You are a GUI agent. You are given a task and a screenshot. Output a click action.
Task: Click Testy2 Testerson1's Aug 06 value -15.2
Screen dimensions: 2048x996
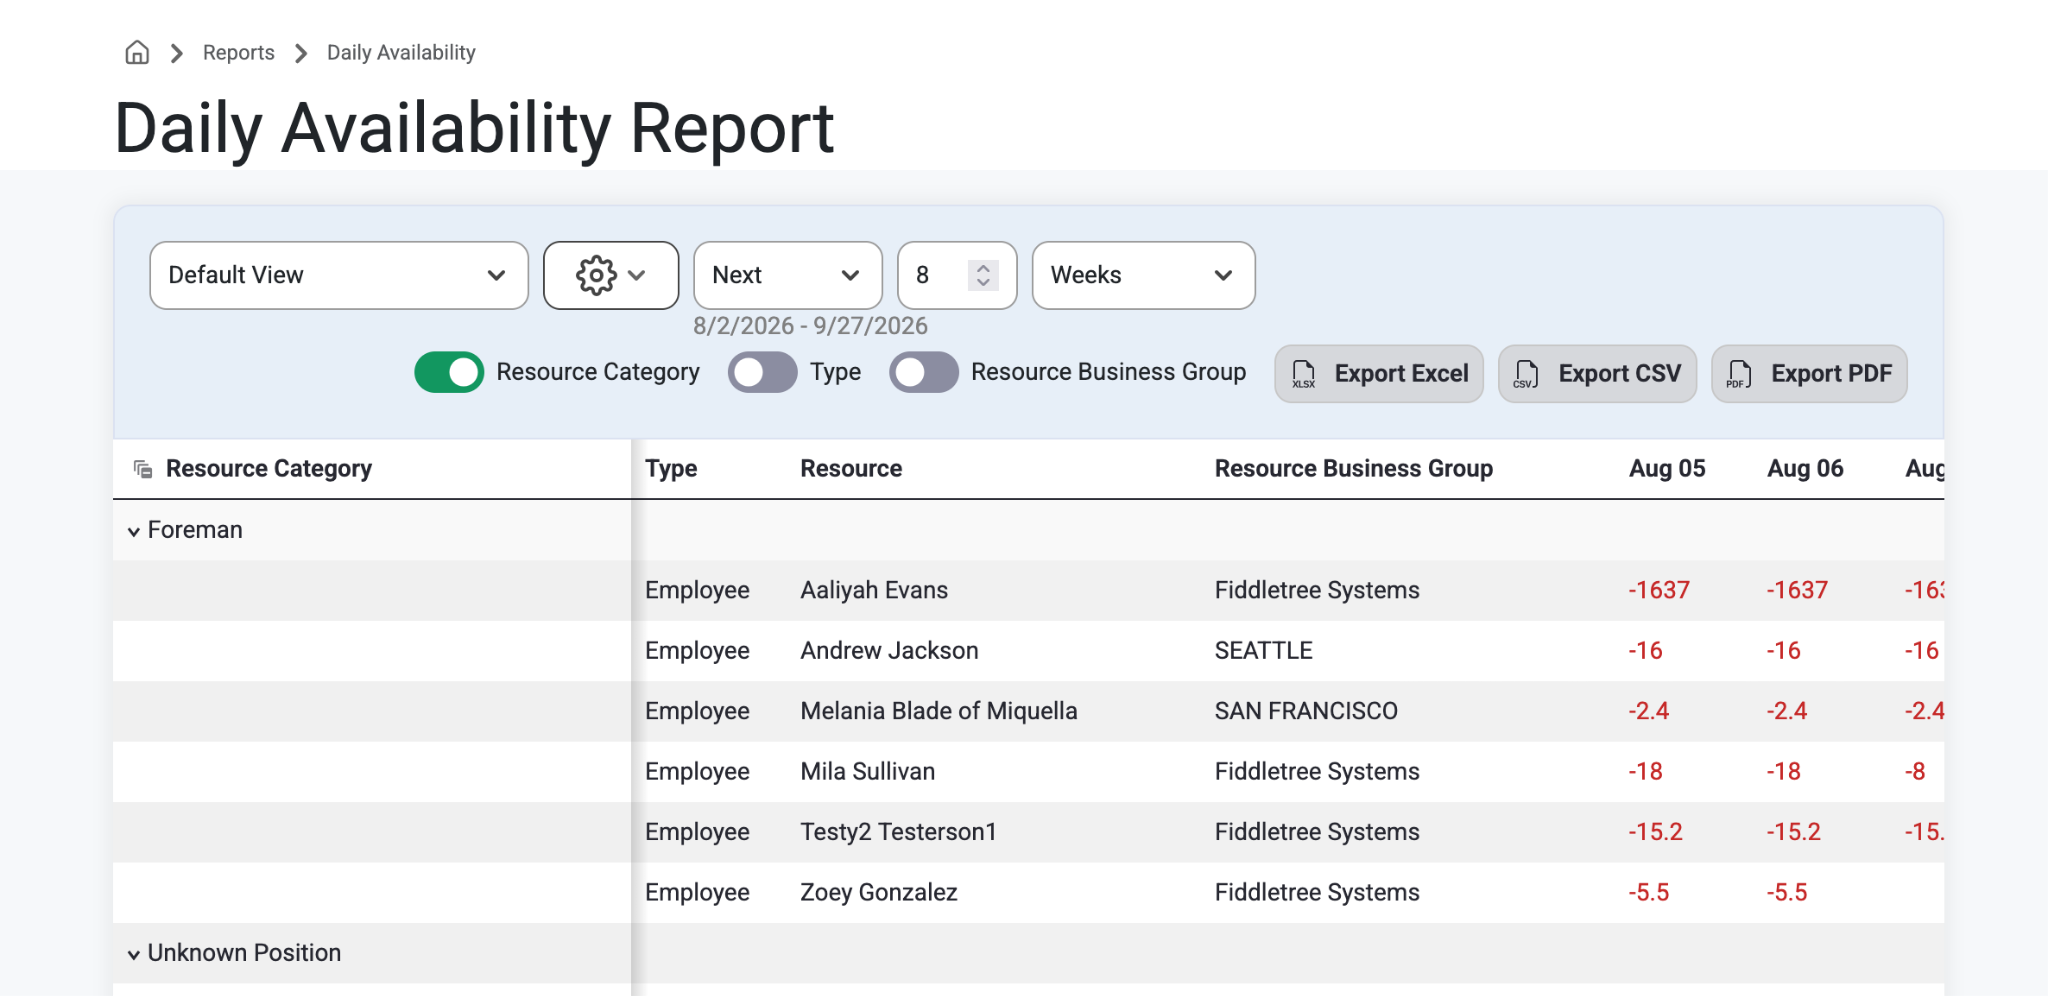[x=1793, y=832]
